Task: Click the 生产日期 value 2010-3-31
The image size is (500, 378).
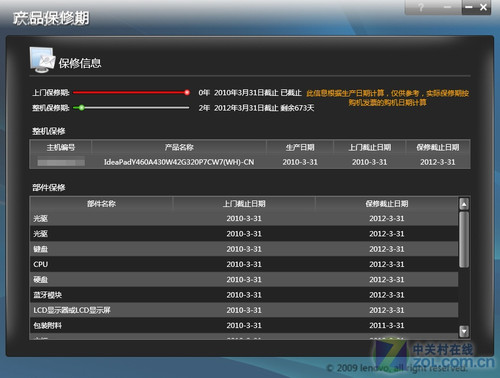Action: coord(300,162)
